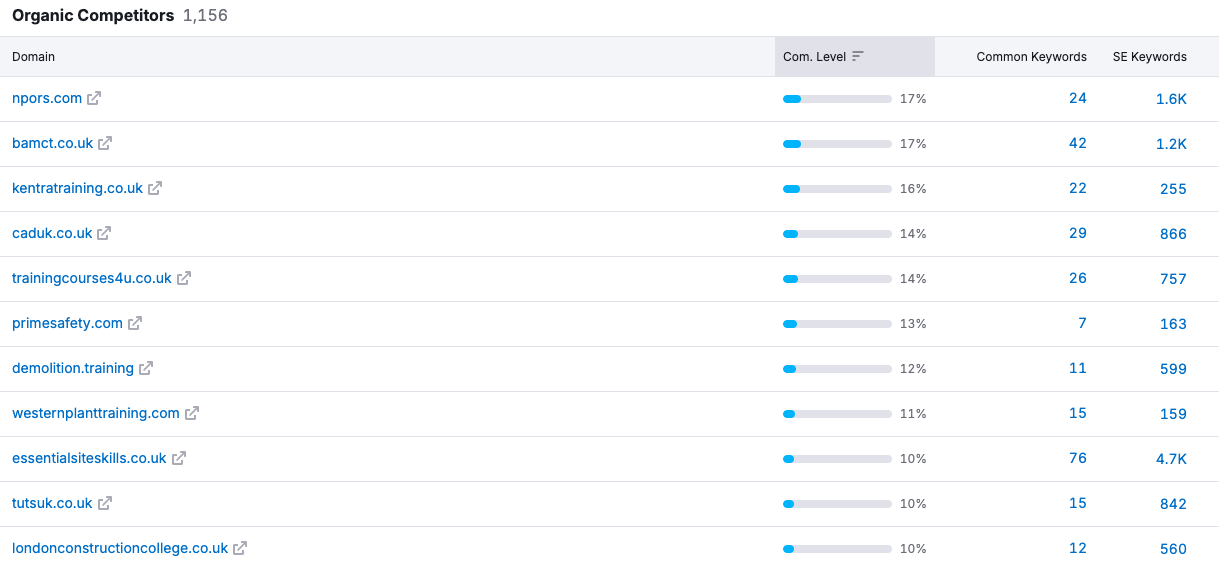Click the Domain column header
The height and width of the screenshot is (566, 1219).
point(34,57)
